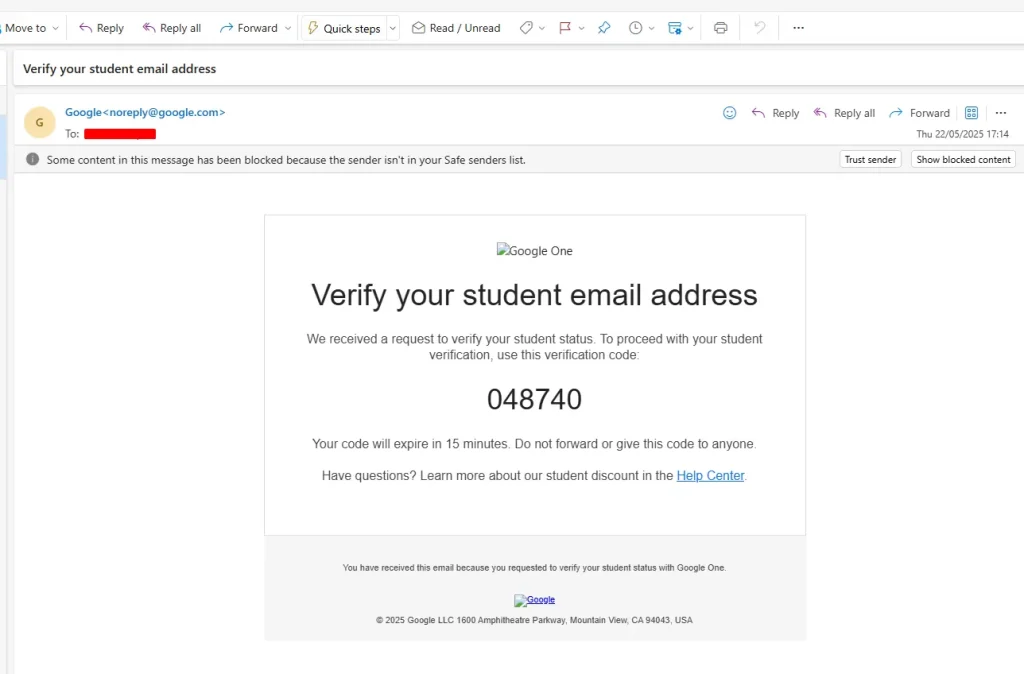The image size is (1024, 674).
Task: Open more options with the ellipsis in message header
Action: [x=1001, y=113]
